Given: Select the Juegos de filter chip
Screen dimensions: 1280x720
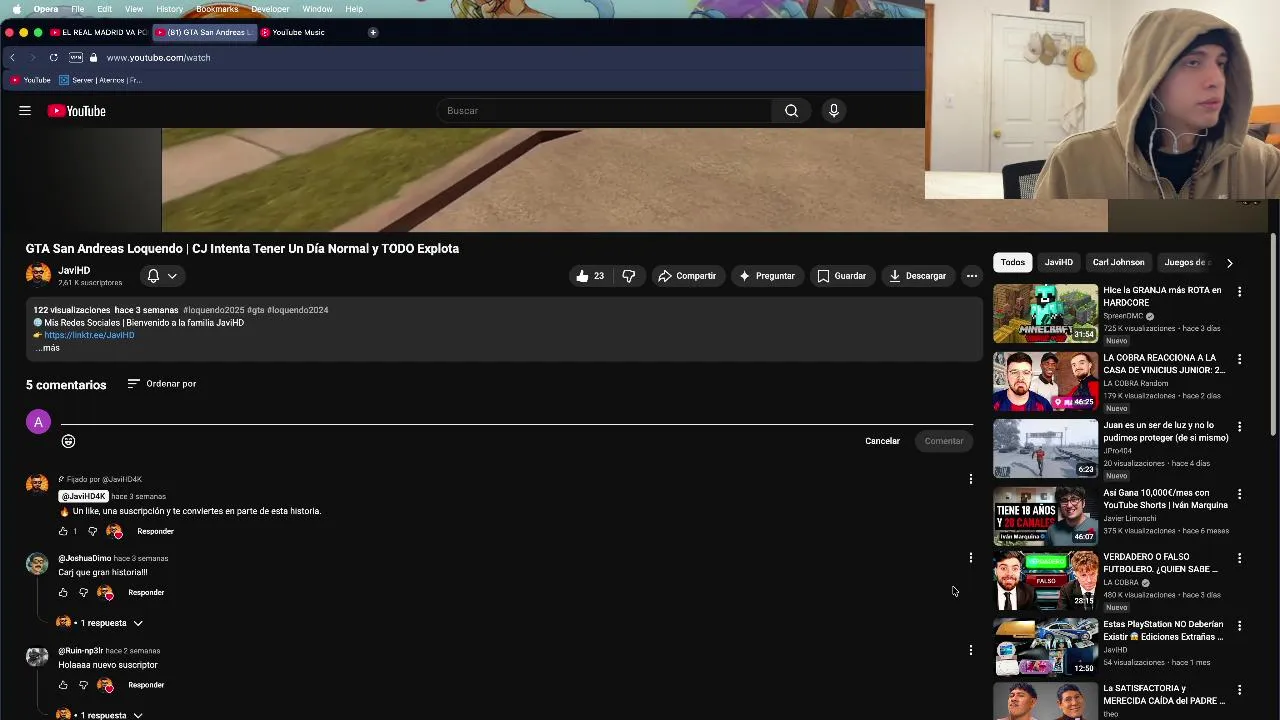Looking at the screenshot, I should click(1186, 262).
